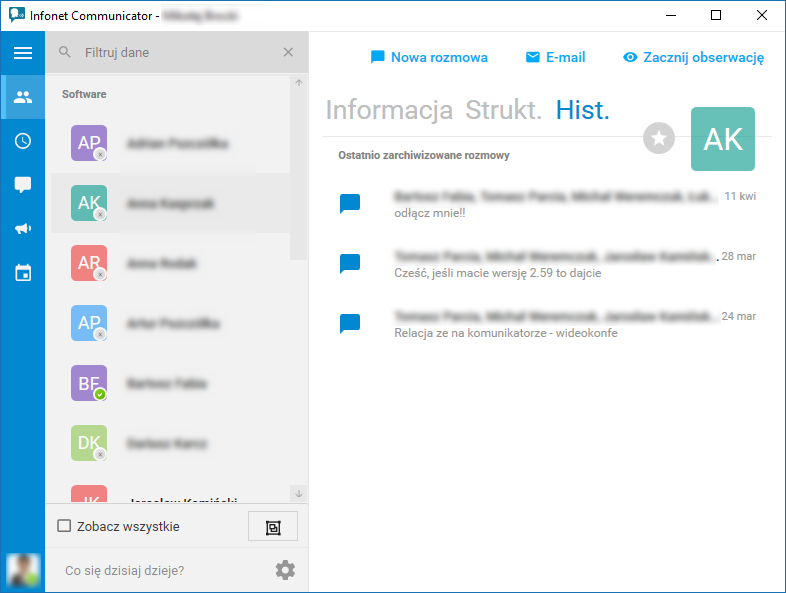This screenshot has width=786, height=593.
Task: Switch to the Strukt. tab
Action: click(x=503, y=110)
